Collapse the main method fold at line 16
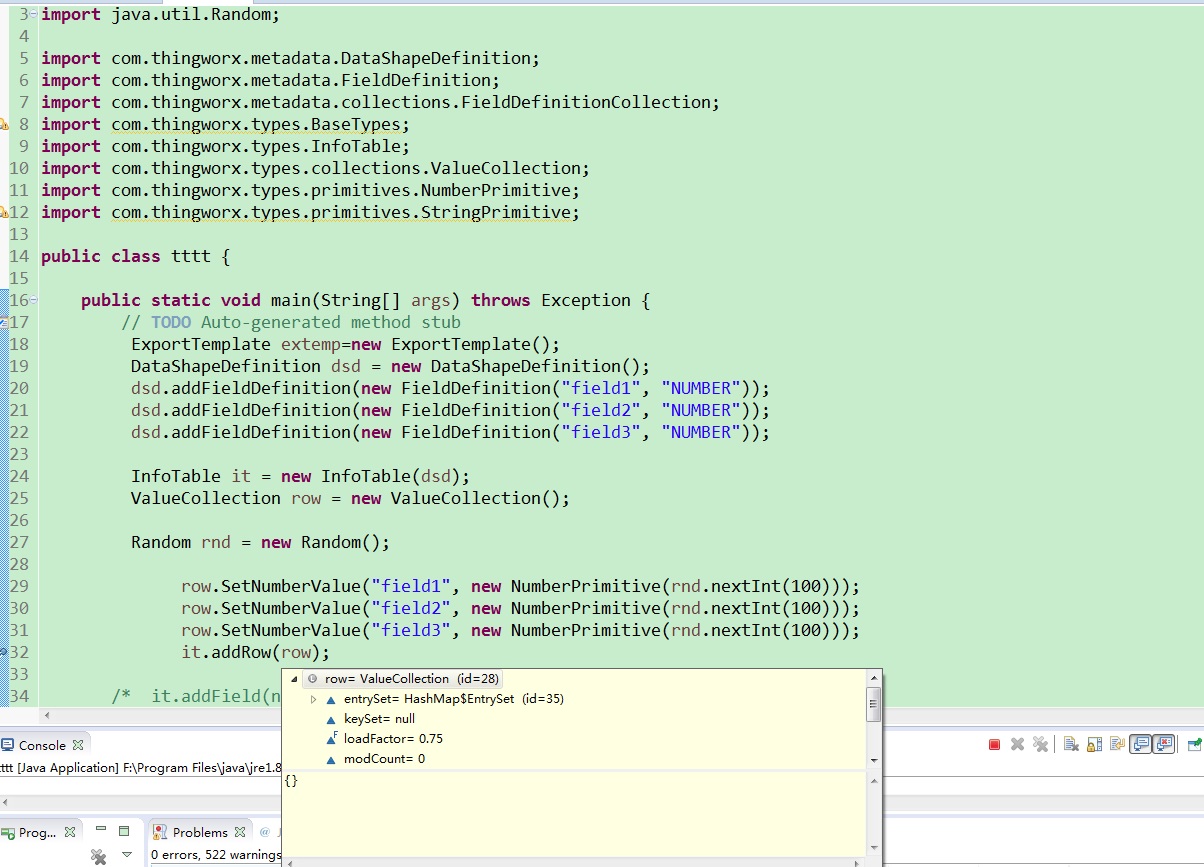Image resolution: width=1204 pixels, height=867 pixels. [34, 300]
